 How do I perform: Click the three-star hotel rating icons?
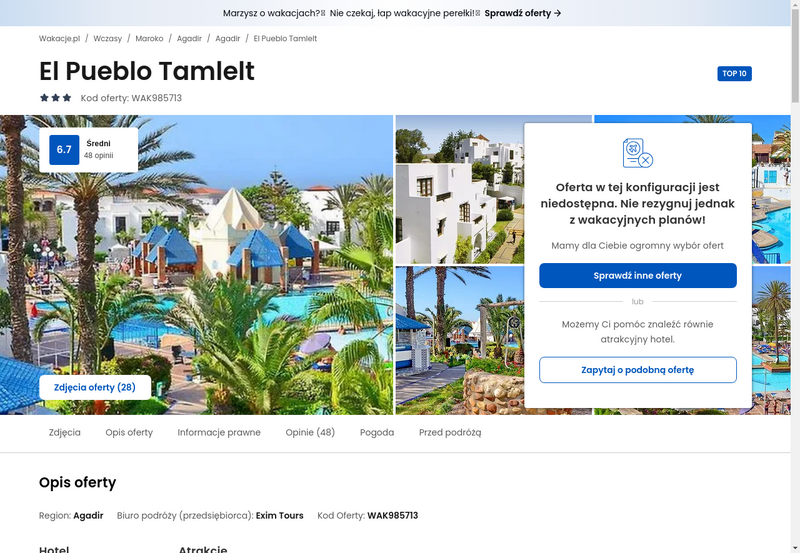tap(56, 97)
